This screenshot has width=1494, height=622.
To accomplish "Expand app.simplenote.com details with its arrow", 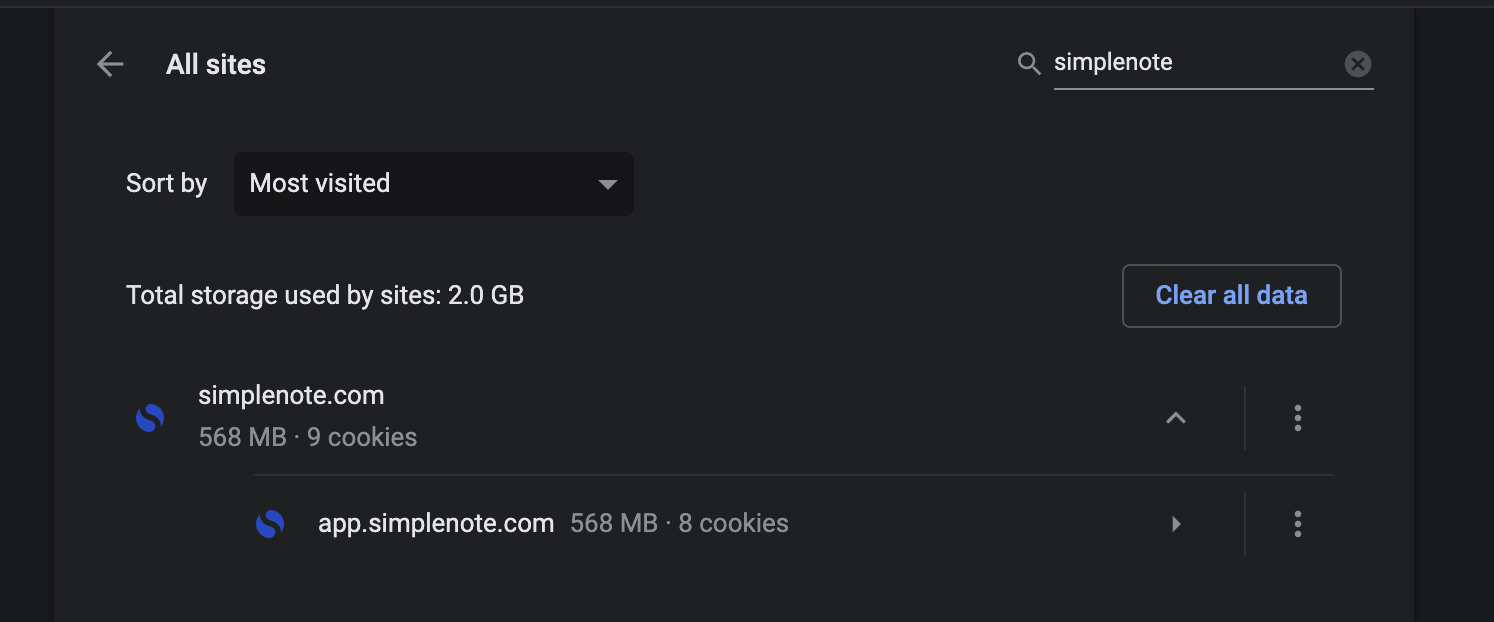I will coord(1176,523).
